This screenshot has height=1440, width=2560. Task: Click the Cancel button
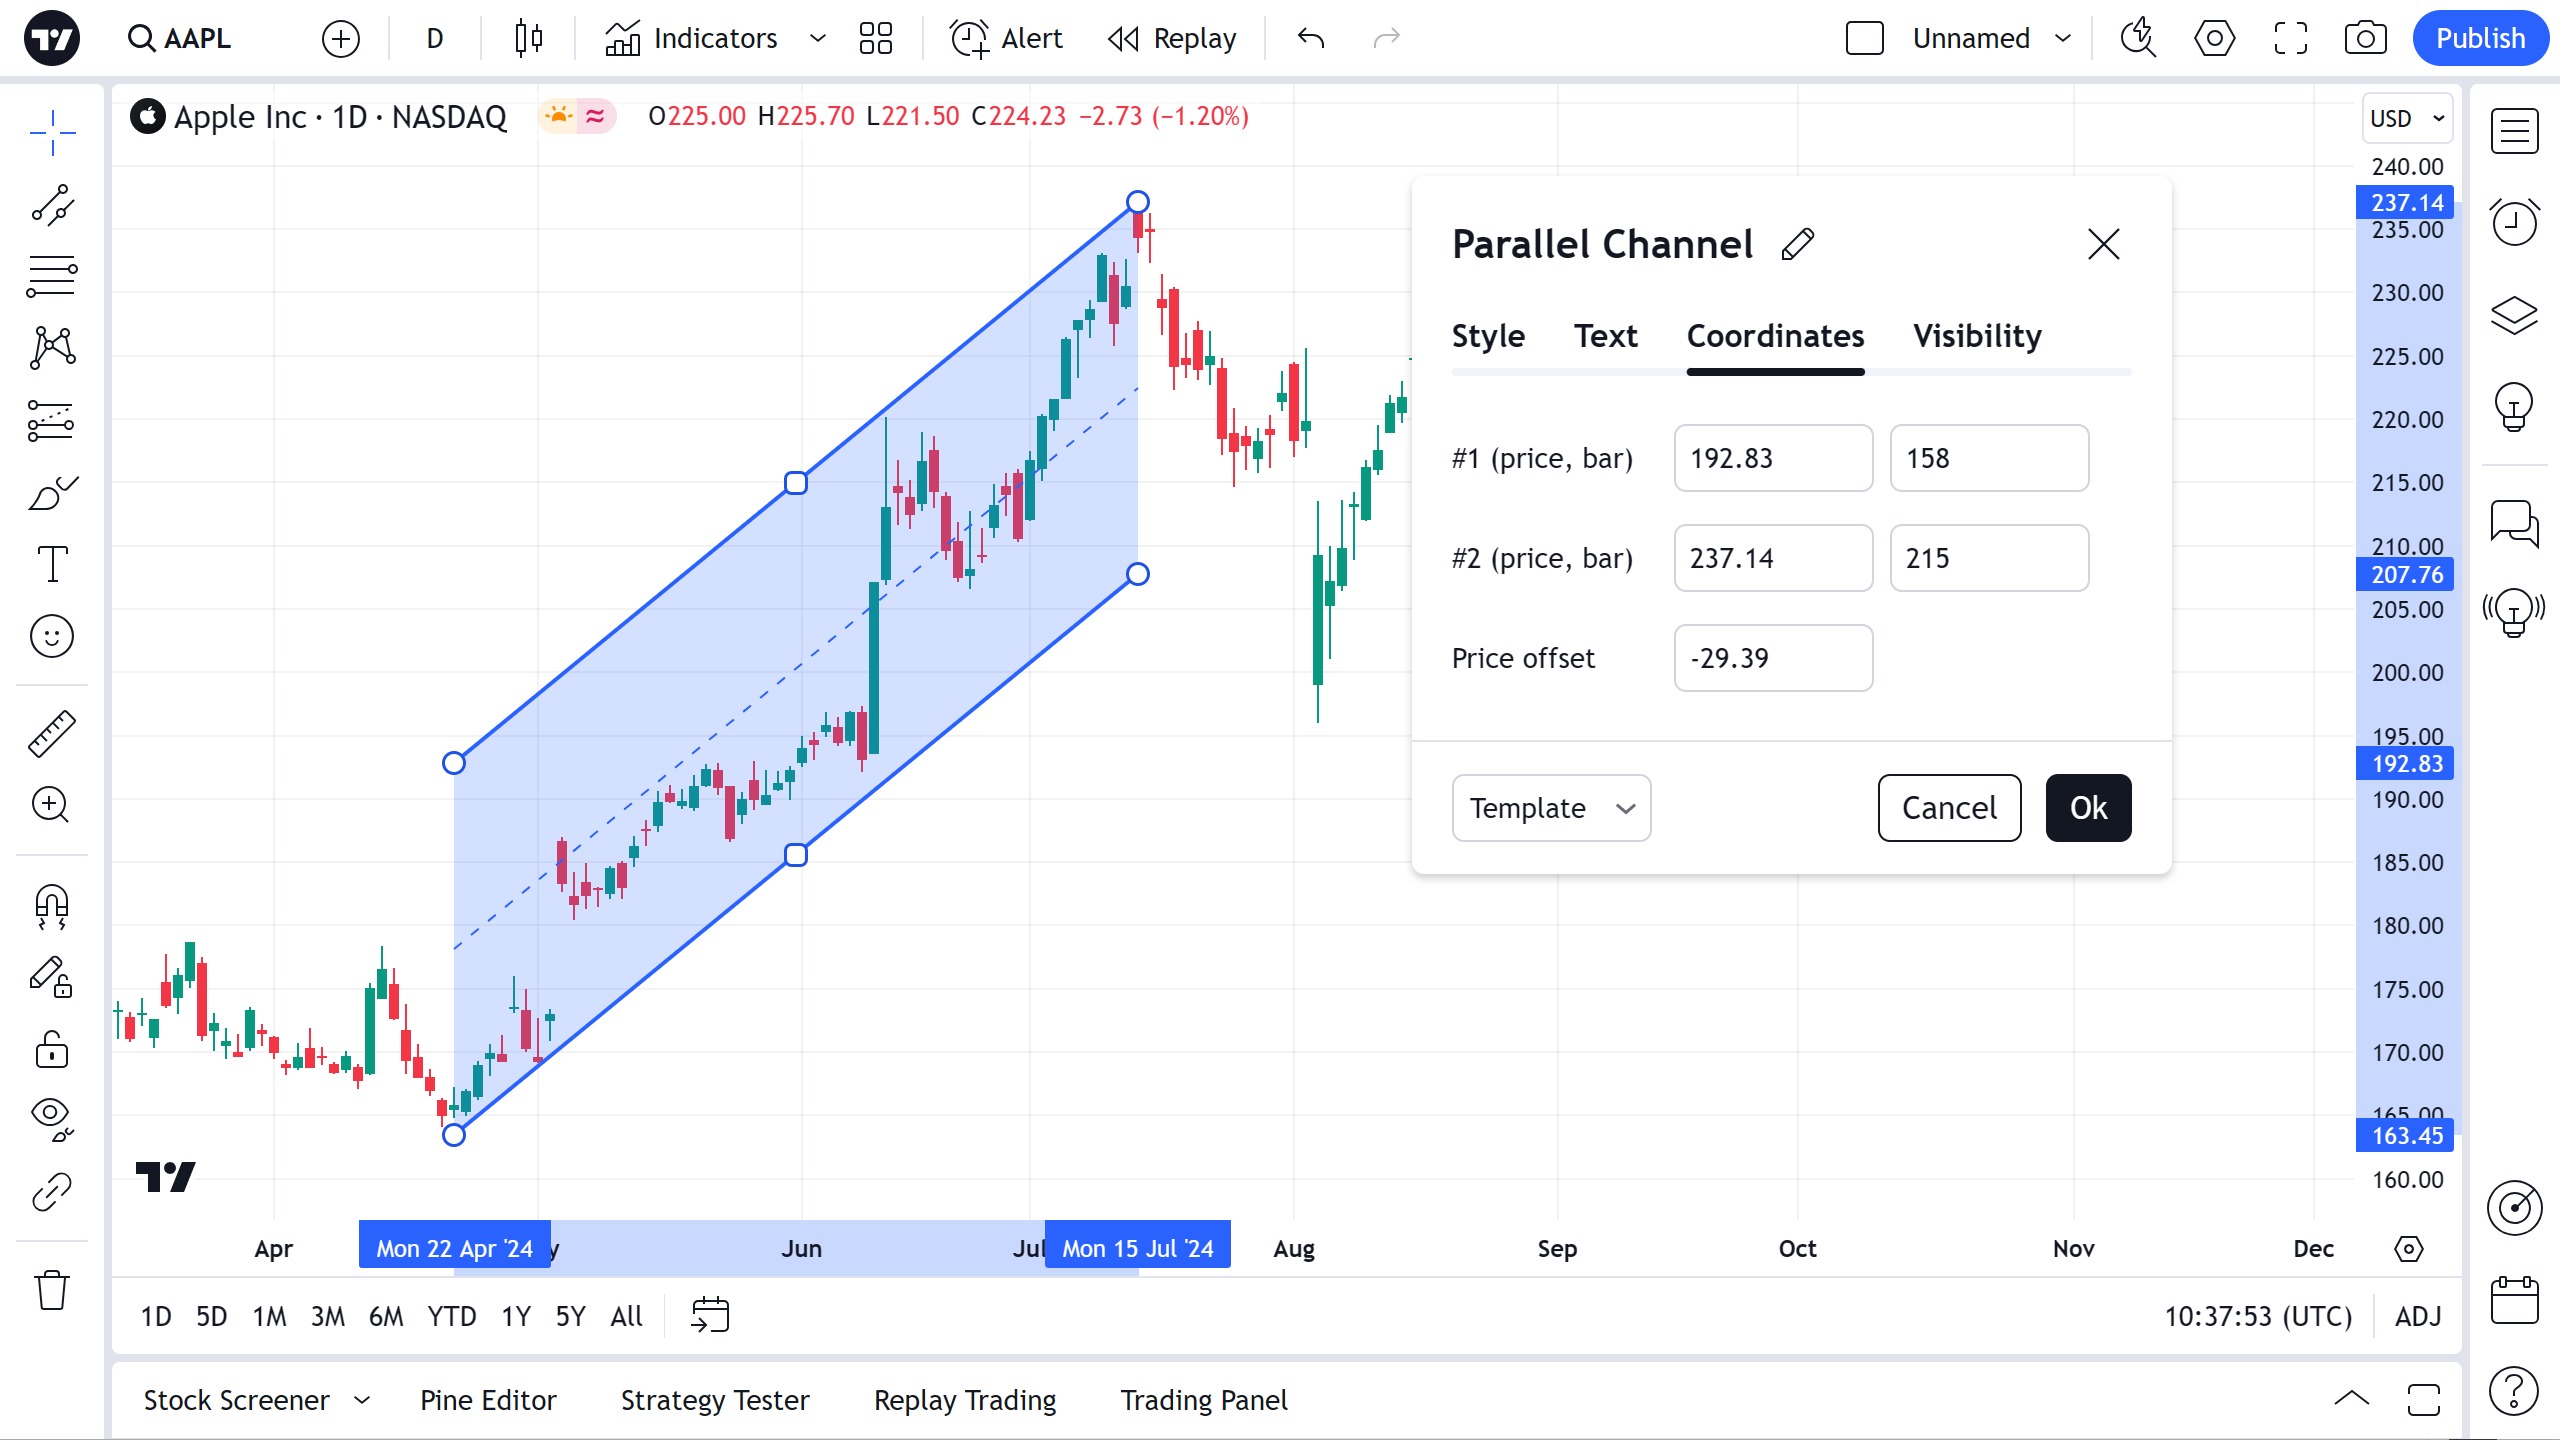[x=1949, y=808]
